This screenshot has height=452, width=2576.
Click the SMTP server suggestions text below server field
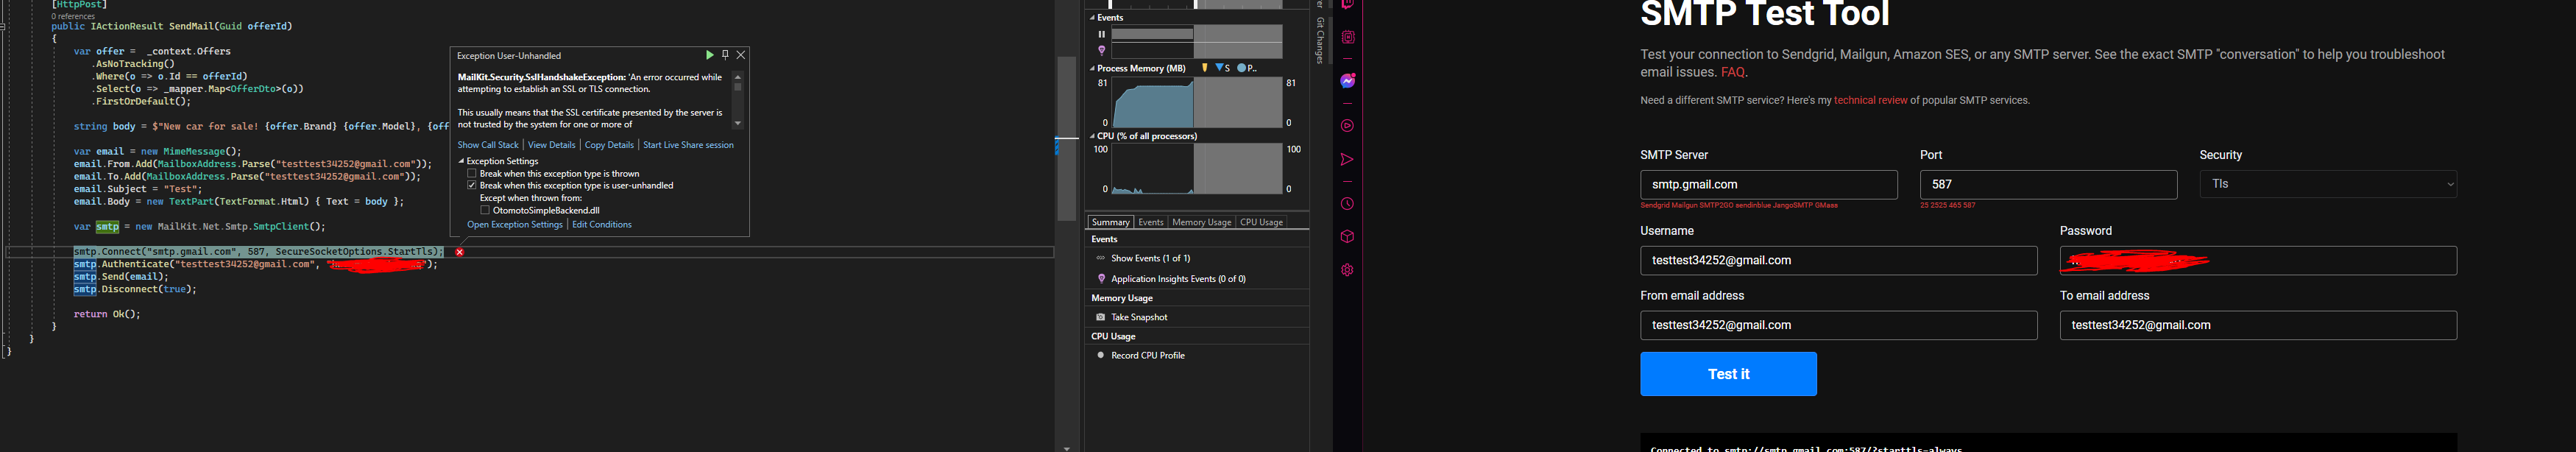coord(1739,205)
